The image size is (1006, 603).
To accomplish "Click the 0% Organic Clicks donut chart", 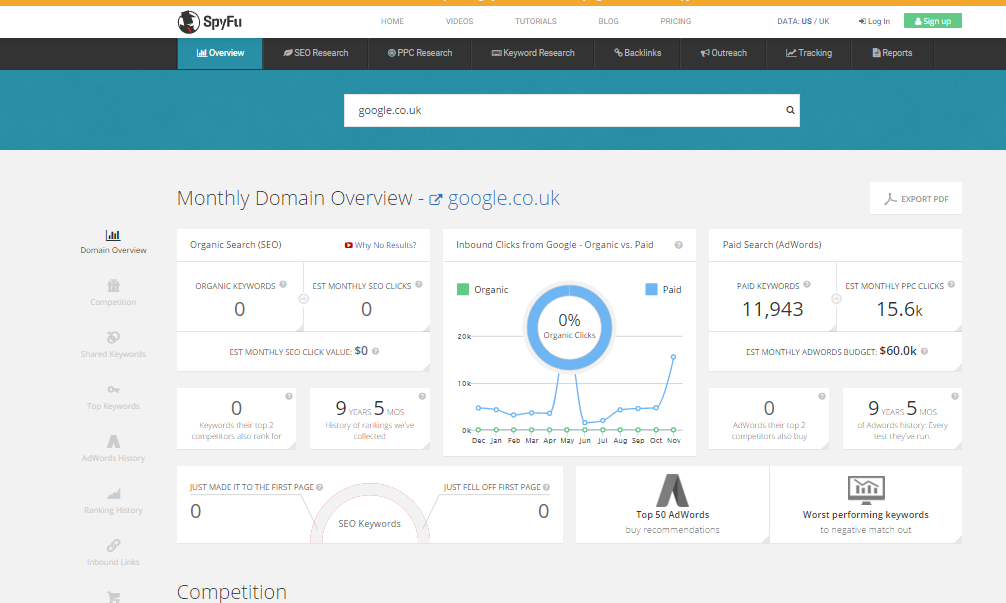I will [569, 327].
